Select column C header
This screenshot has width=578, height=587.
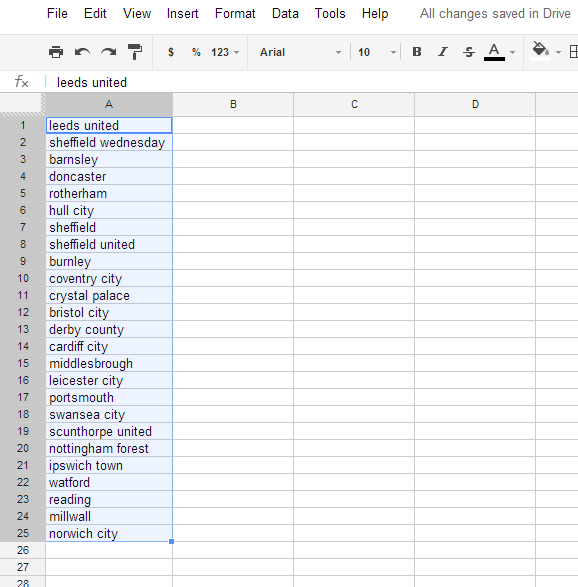coord(354,104)
